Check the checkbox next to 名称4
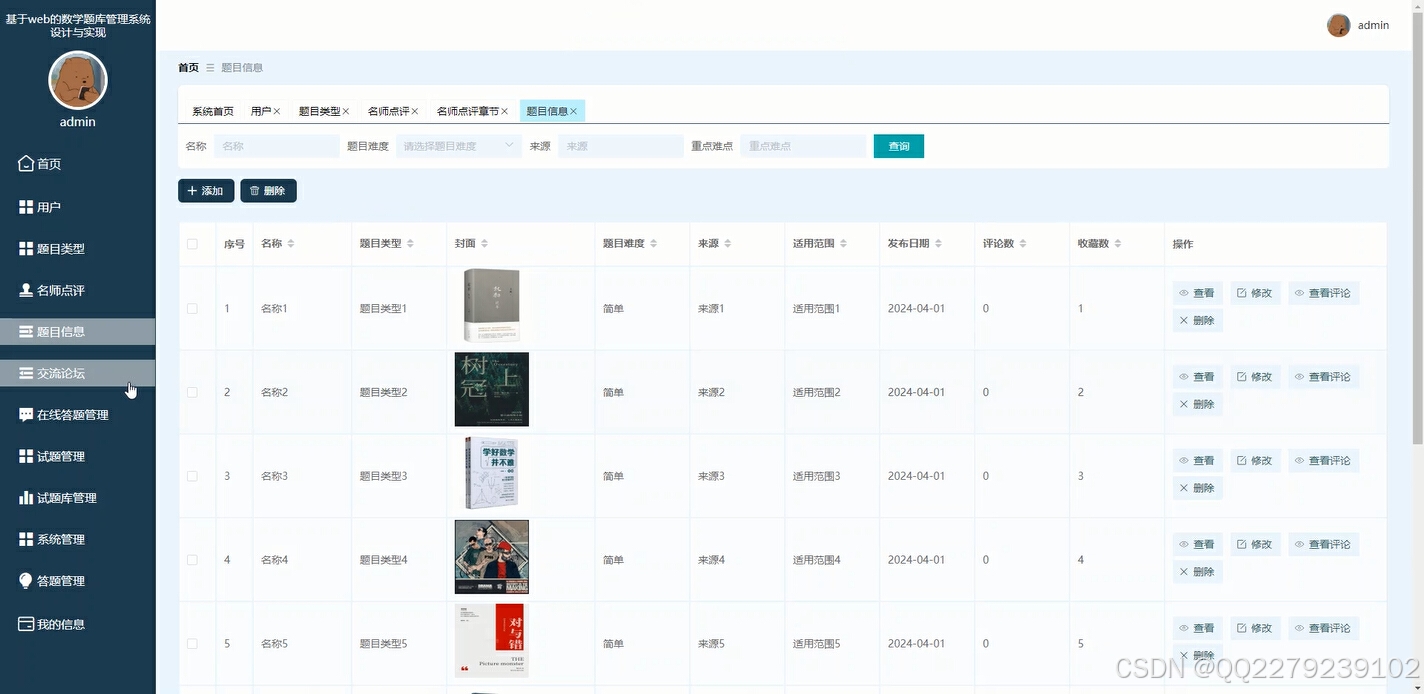This screenshot has height=694, width=1424. tap(194, 559)
